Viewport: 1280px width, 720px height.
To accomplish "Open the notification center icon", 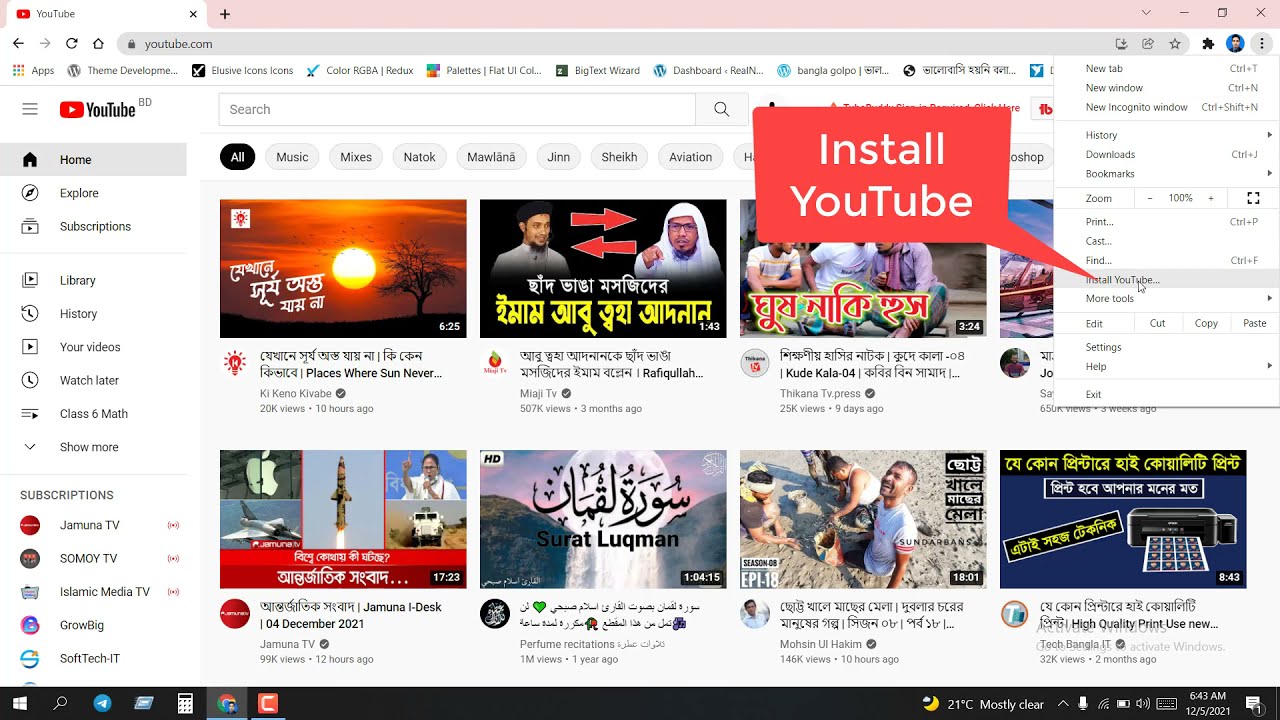I will 1253,703.
